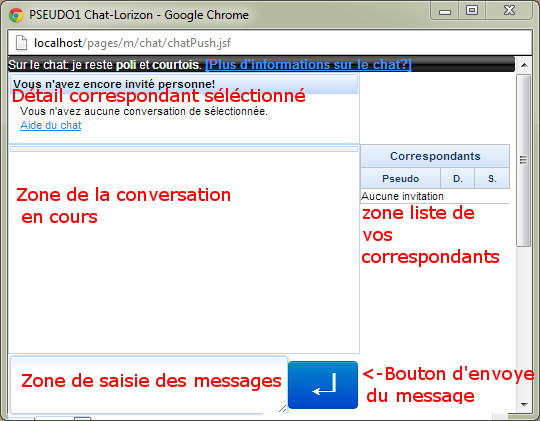Click the scrollbar down arrow
The width and height of the screenshot is (540, 421).
coord(524,404)
